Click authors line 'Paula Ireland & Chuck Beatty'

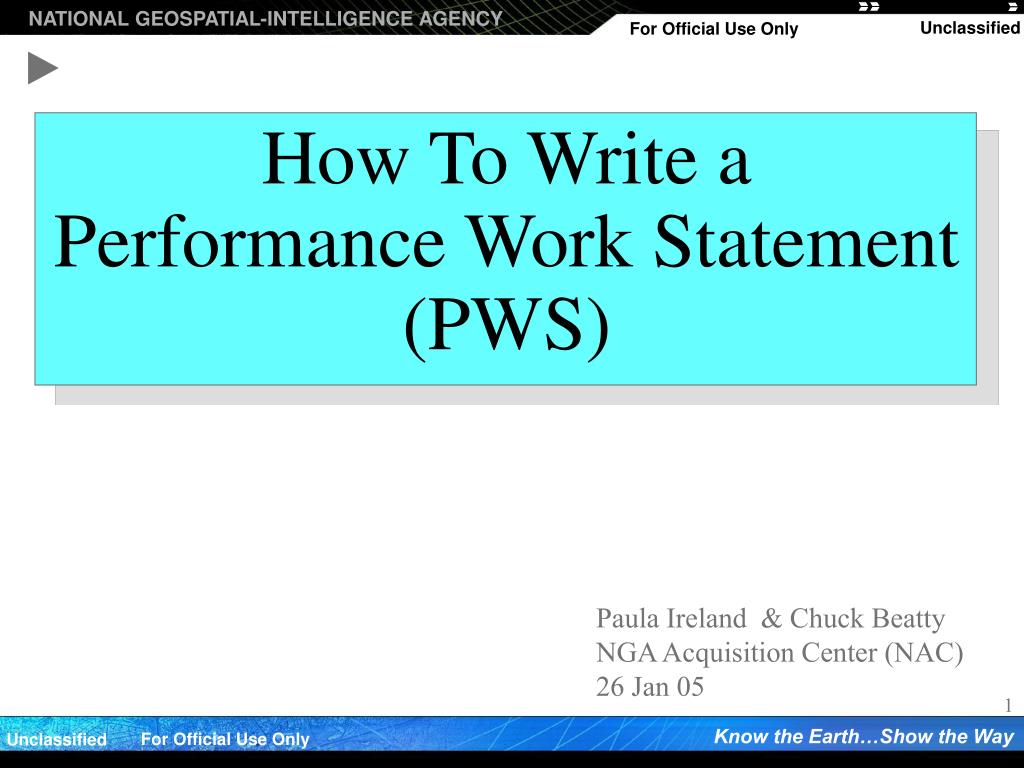point(770,618)
